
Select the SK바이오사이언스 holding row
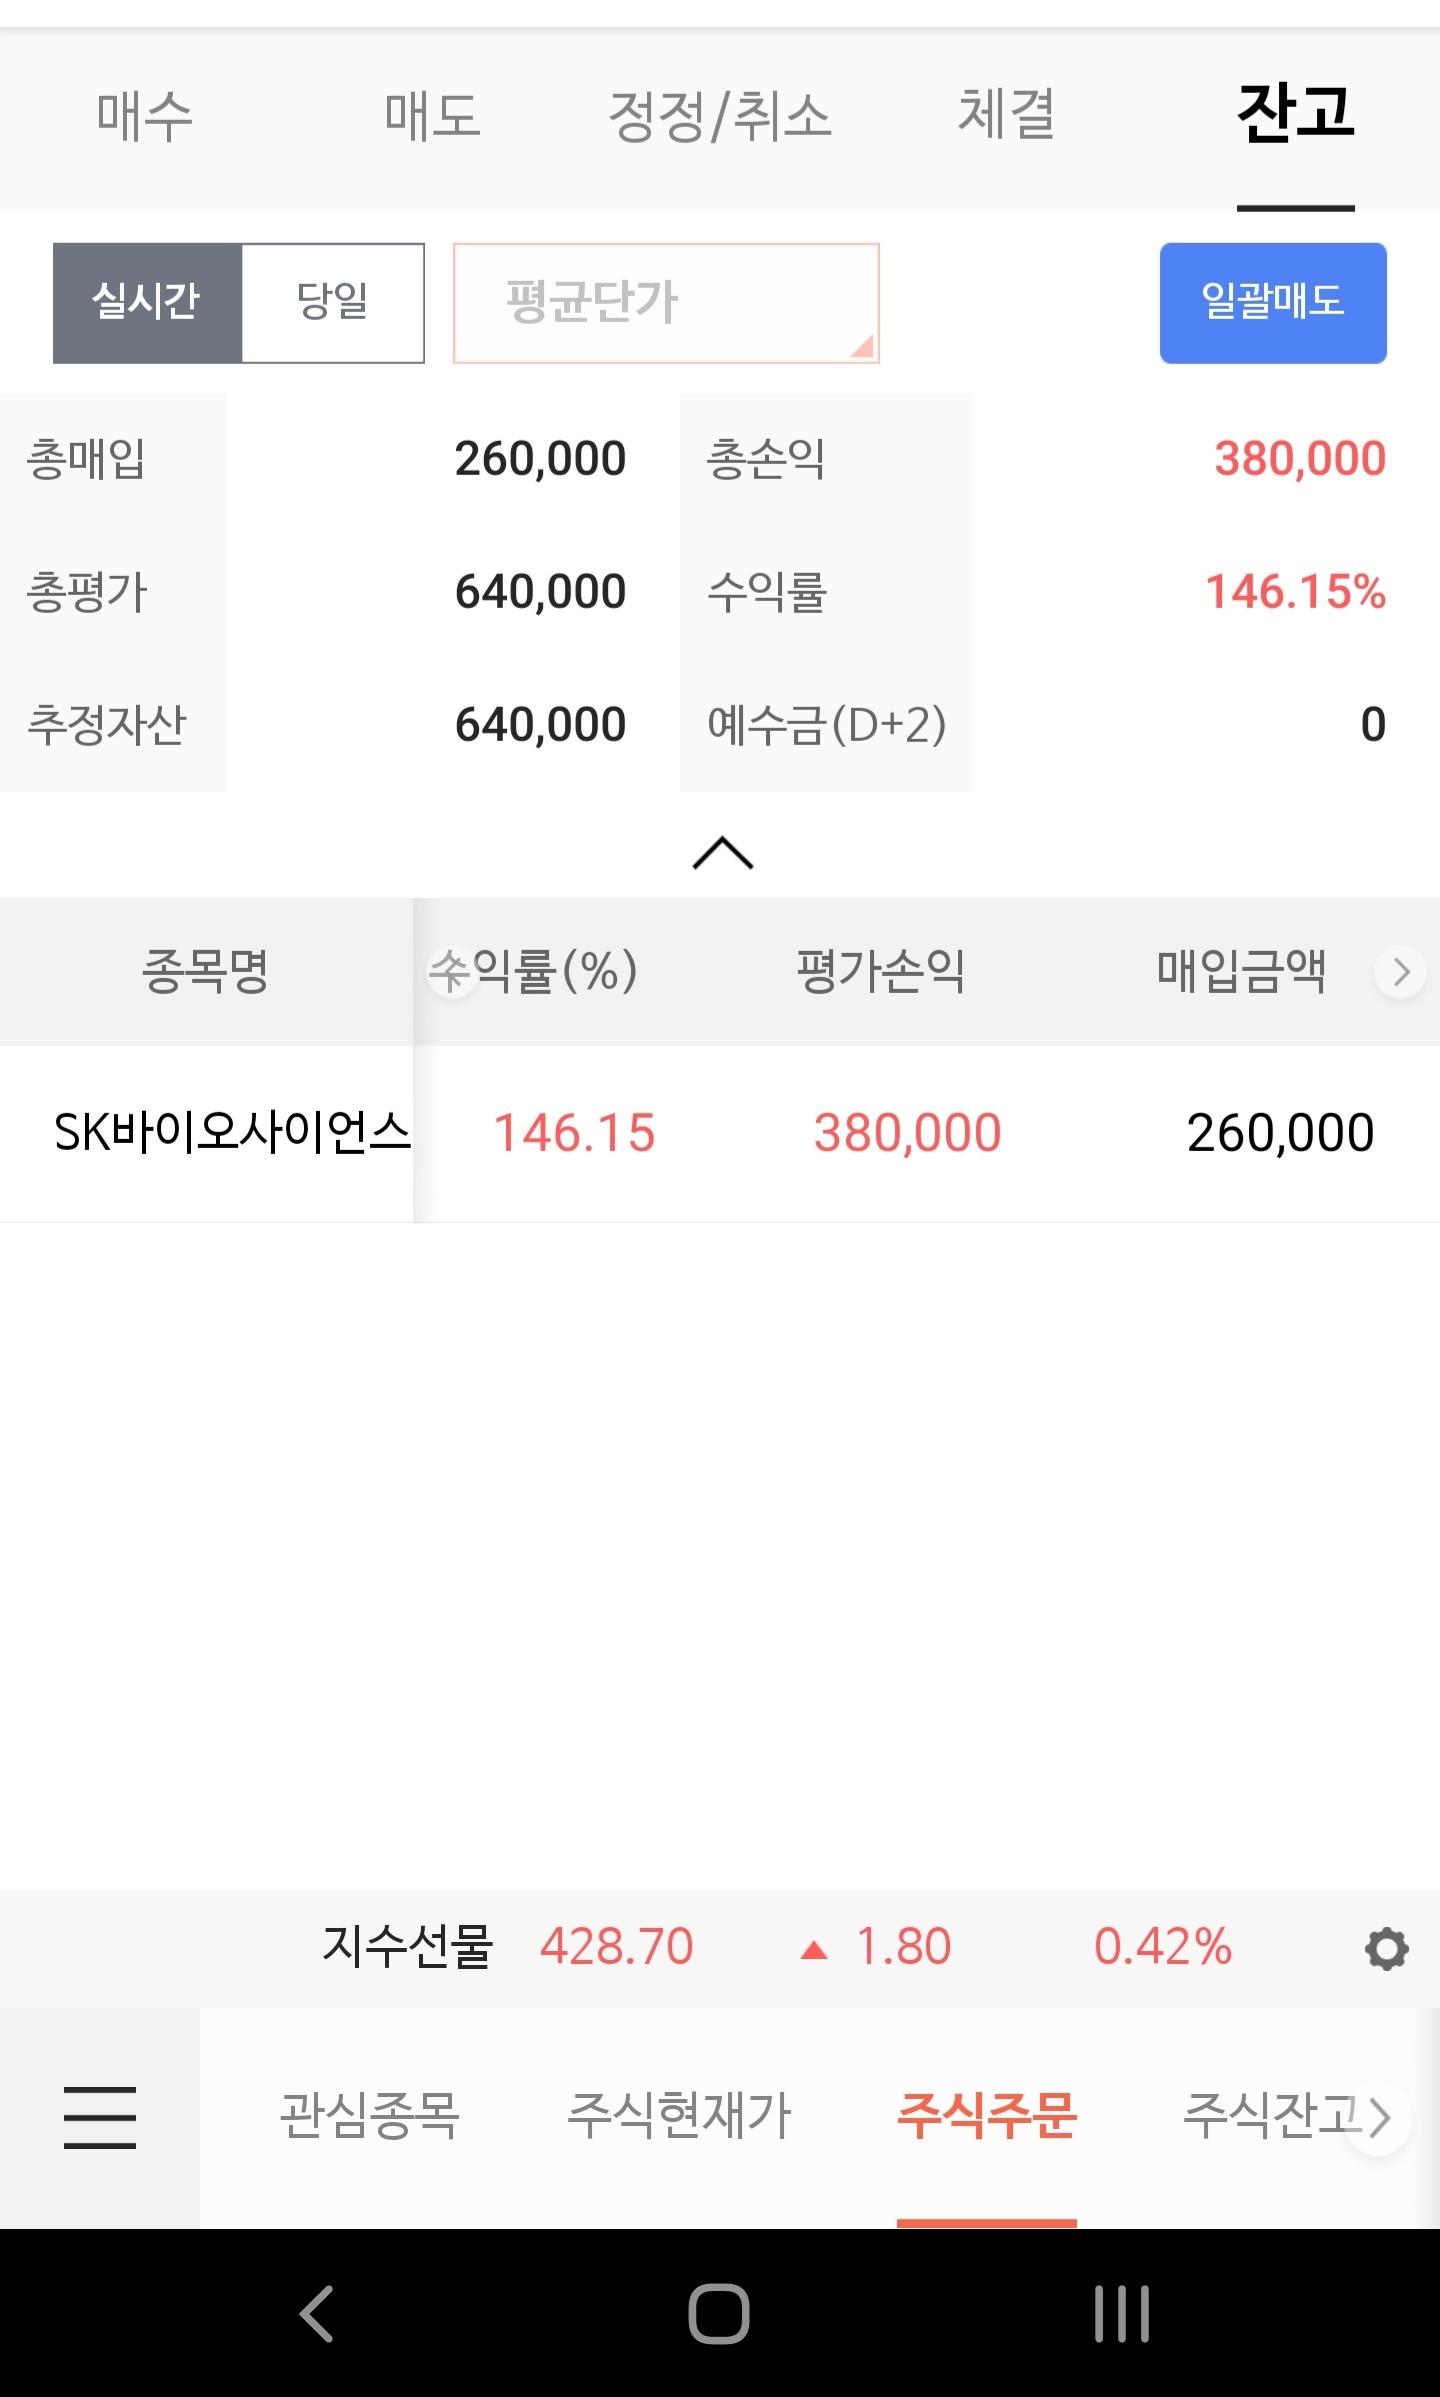click(720, 1133)
